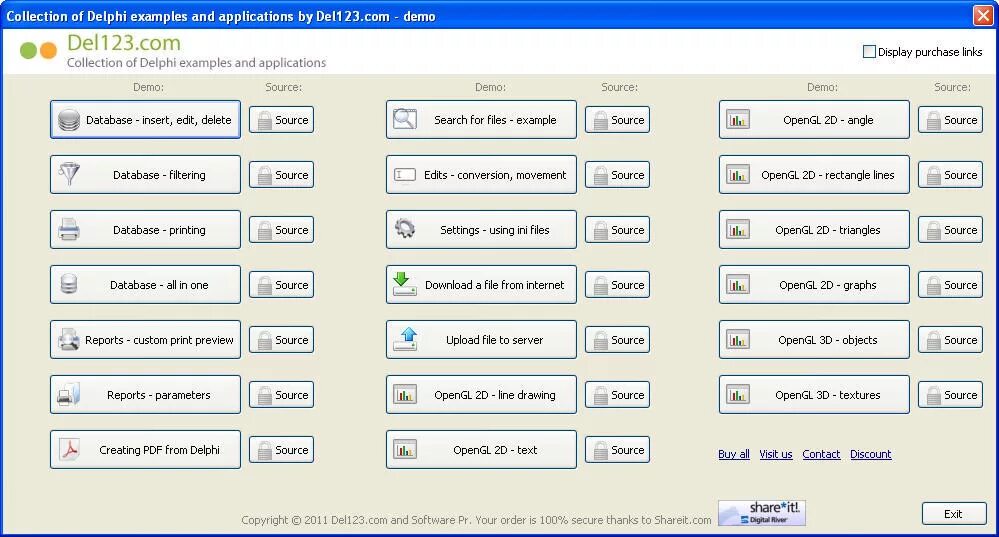This screenshot has width=999, height=537.
Task: Open the Discount link
Action: 871,454
